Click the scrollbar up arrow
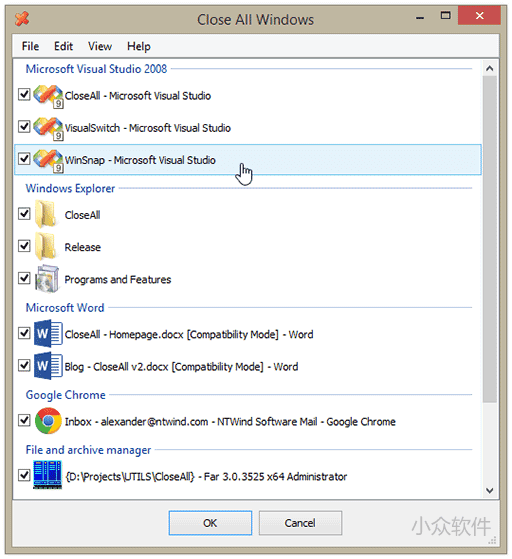 [x=490, y=68]
